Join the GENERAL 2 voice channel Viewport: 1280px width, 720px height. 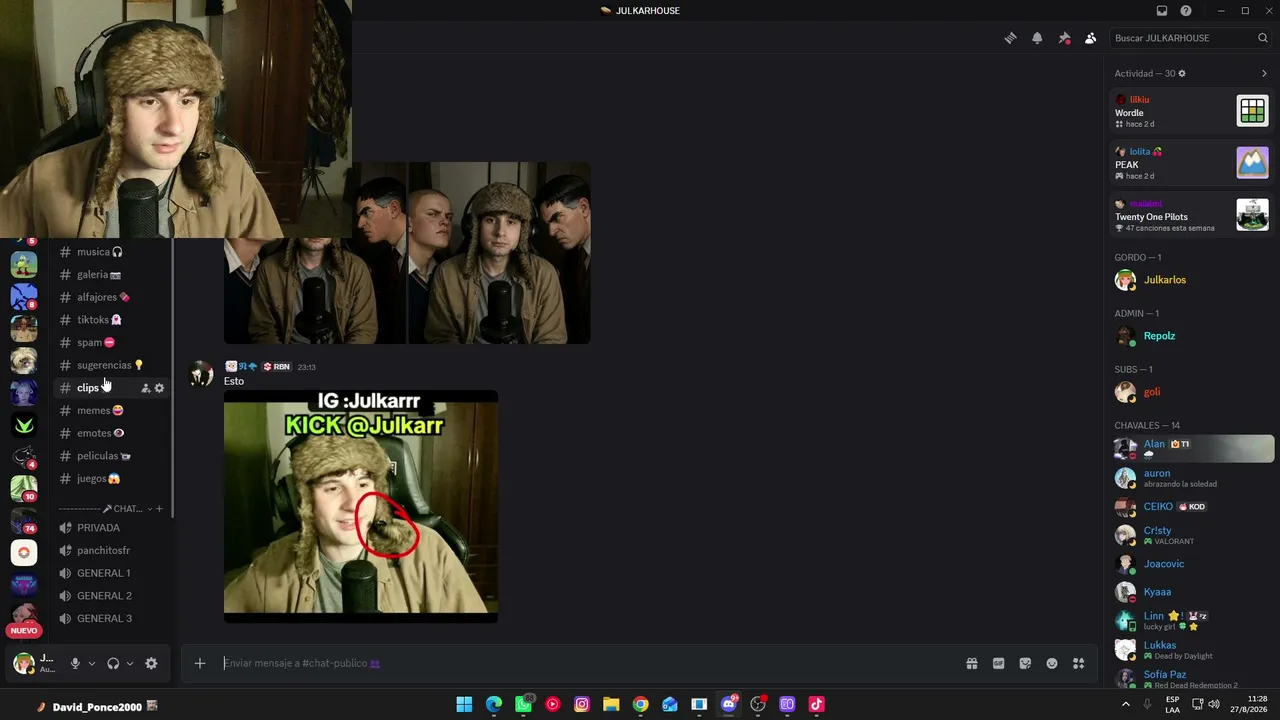tap(111, 596)
